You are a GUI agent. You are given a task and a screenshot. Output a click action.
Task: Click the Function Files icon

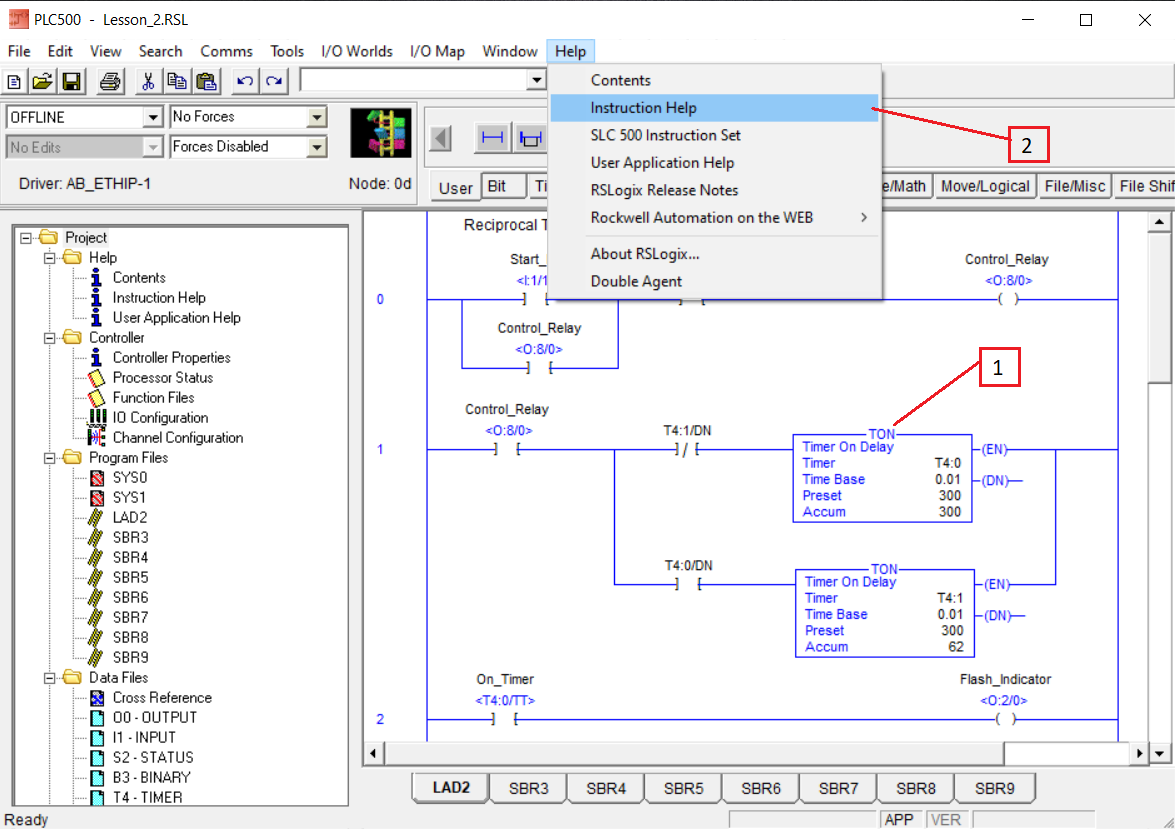[x=97, y=397]
